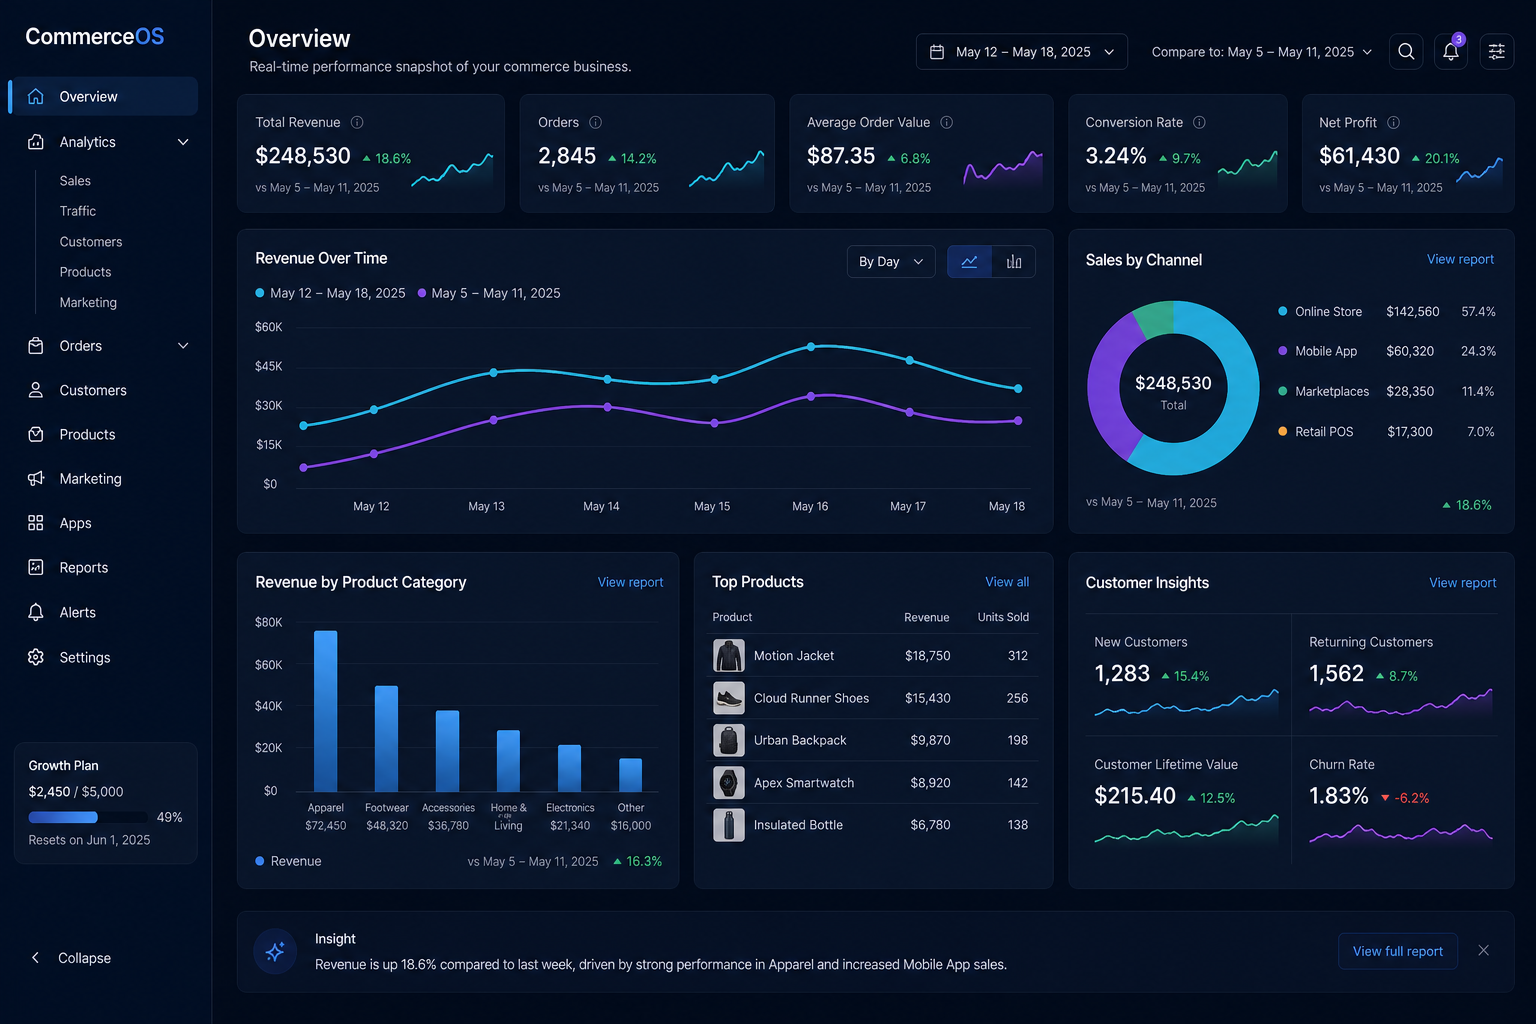This screenshot has width=1536, height=1024.
Task: Expand the Analytics sidebar chevron
Action: click(x=183, y=142)
